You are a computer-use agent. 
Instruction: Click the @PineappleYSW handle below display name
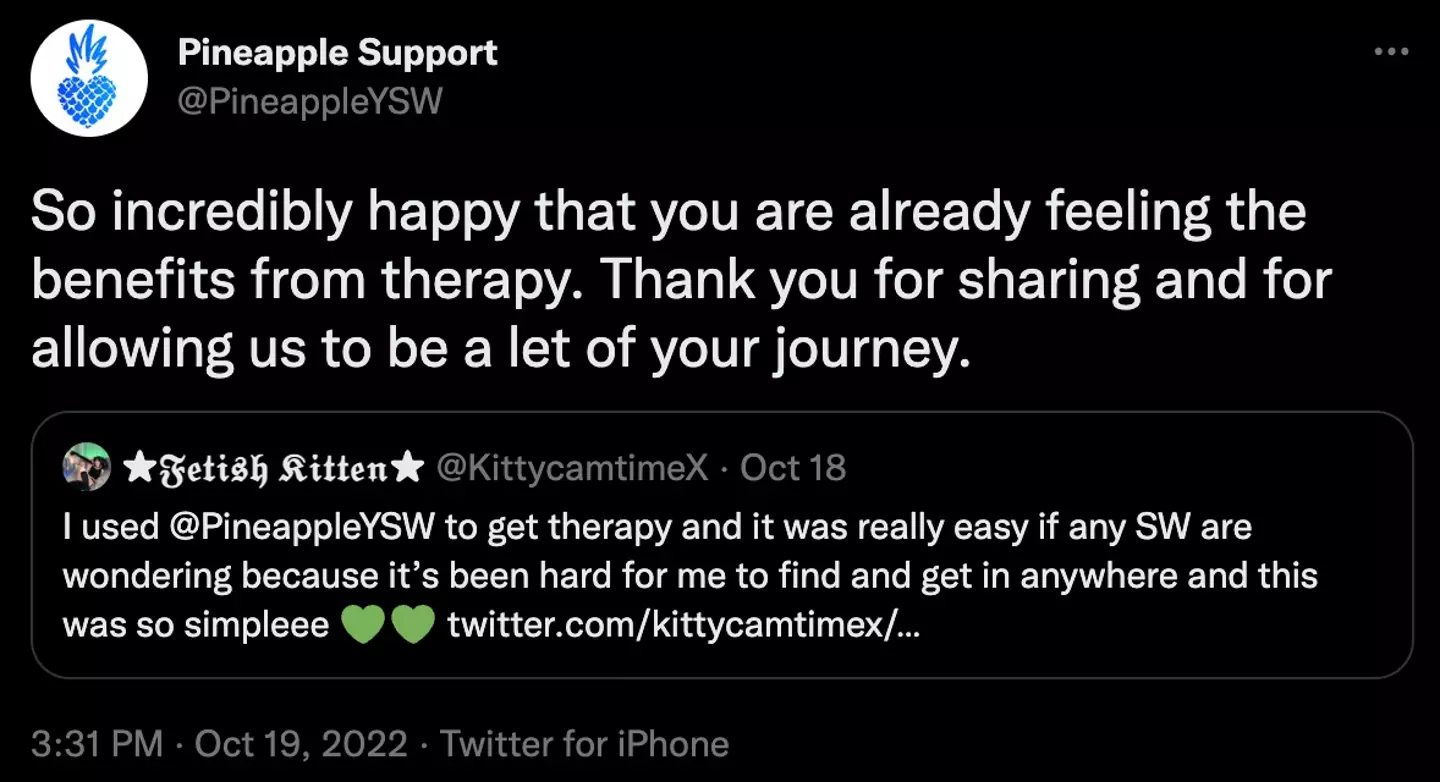(309, 100)
